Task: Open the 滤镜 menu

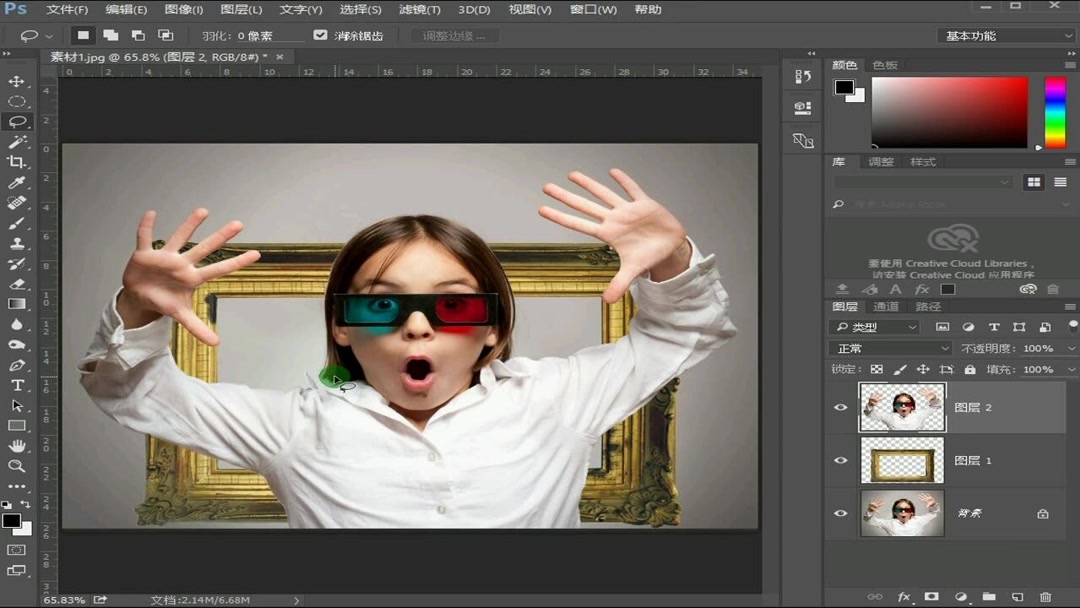Action: (x=419, y=9)
